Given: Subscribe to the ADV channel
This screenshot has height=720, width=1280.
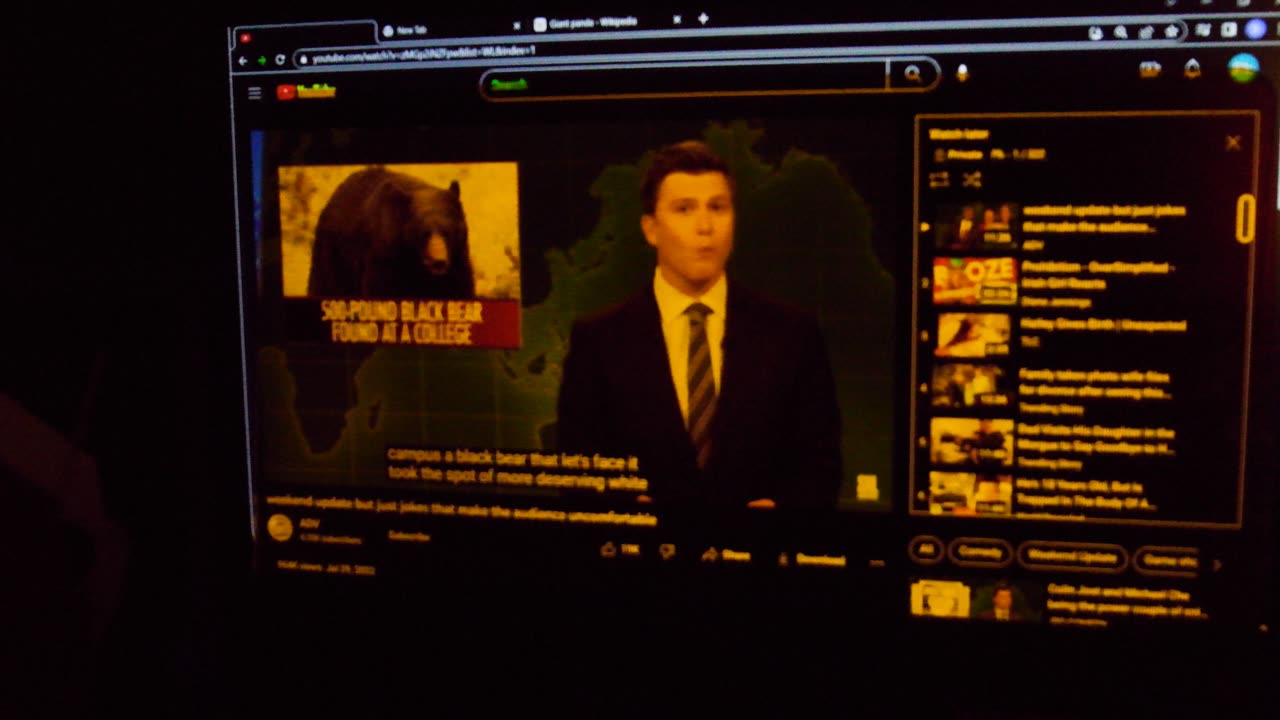Looking at the screenshot, I should coord(408,536).
